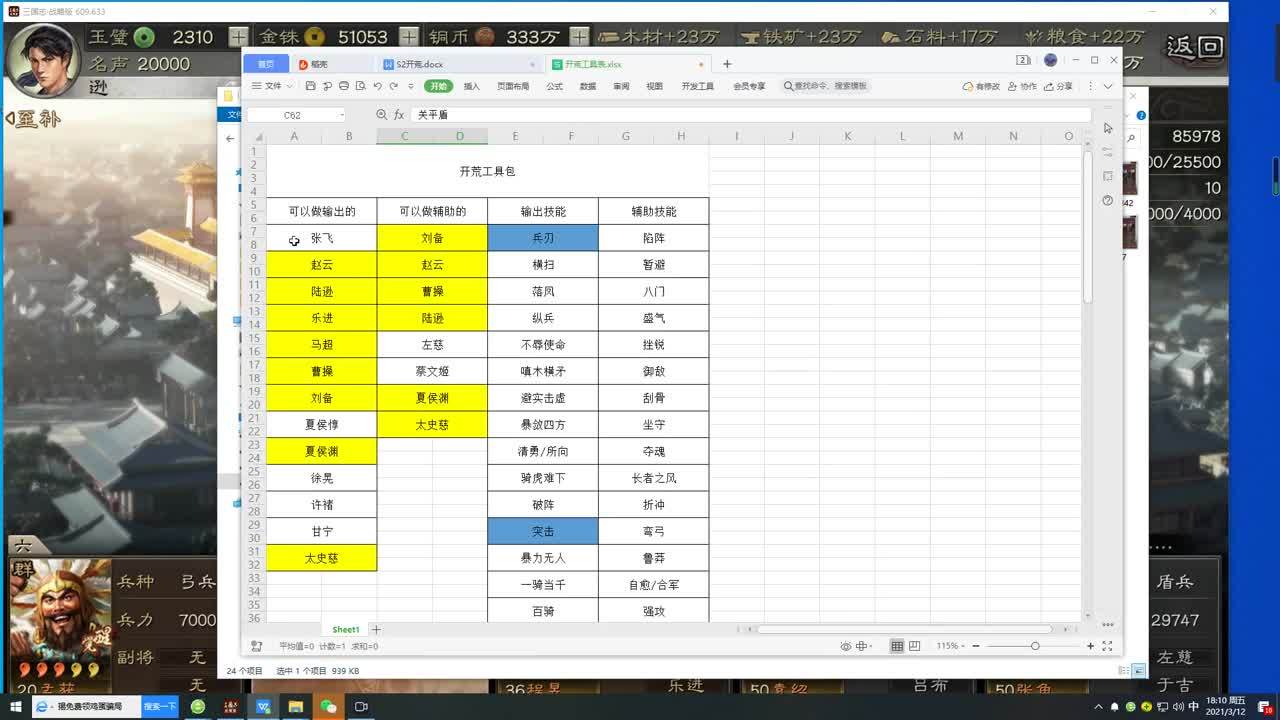Image resolution: width=1280 pixels, height=720 pixels.
Task: Click the 有修改 status button
Action: [x=981, y=86]
